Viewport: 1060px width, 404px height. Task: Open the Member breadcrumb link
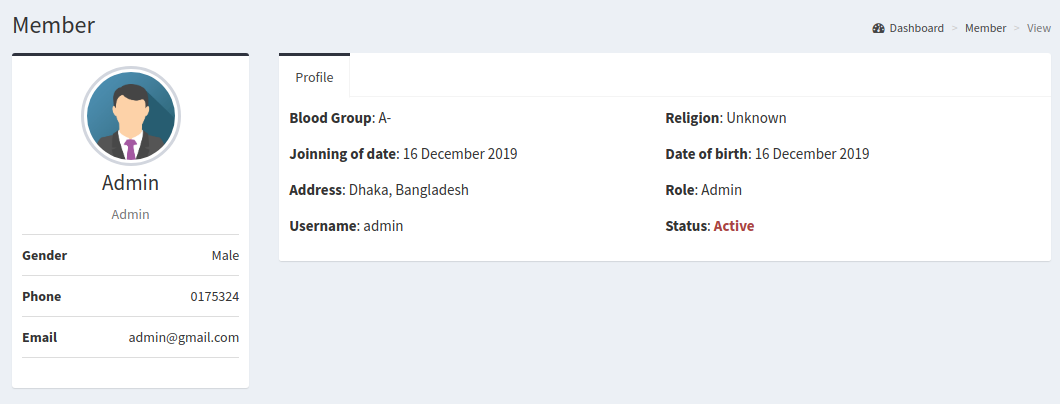985,28
